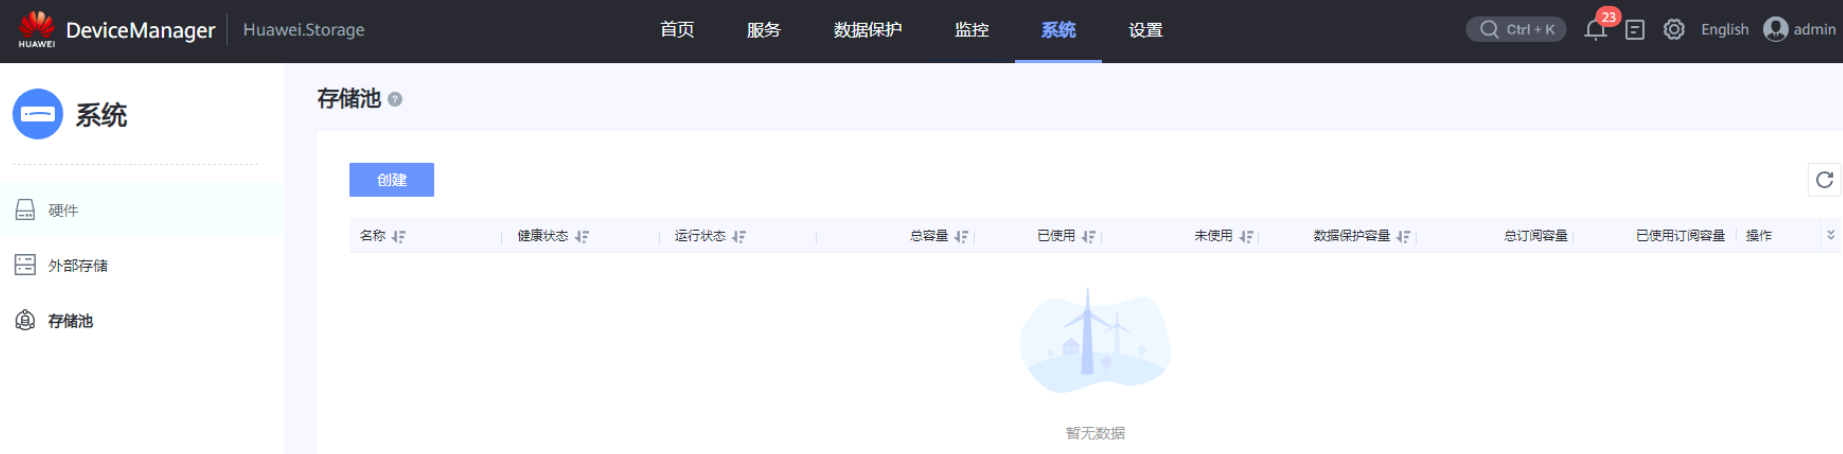
Task: Click the notification bell icon
Action: point(1595,30)
